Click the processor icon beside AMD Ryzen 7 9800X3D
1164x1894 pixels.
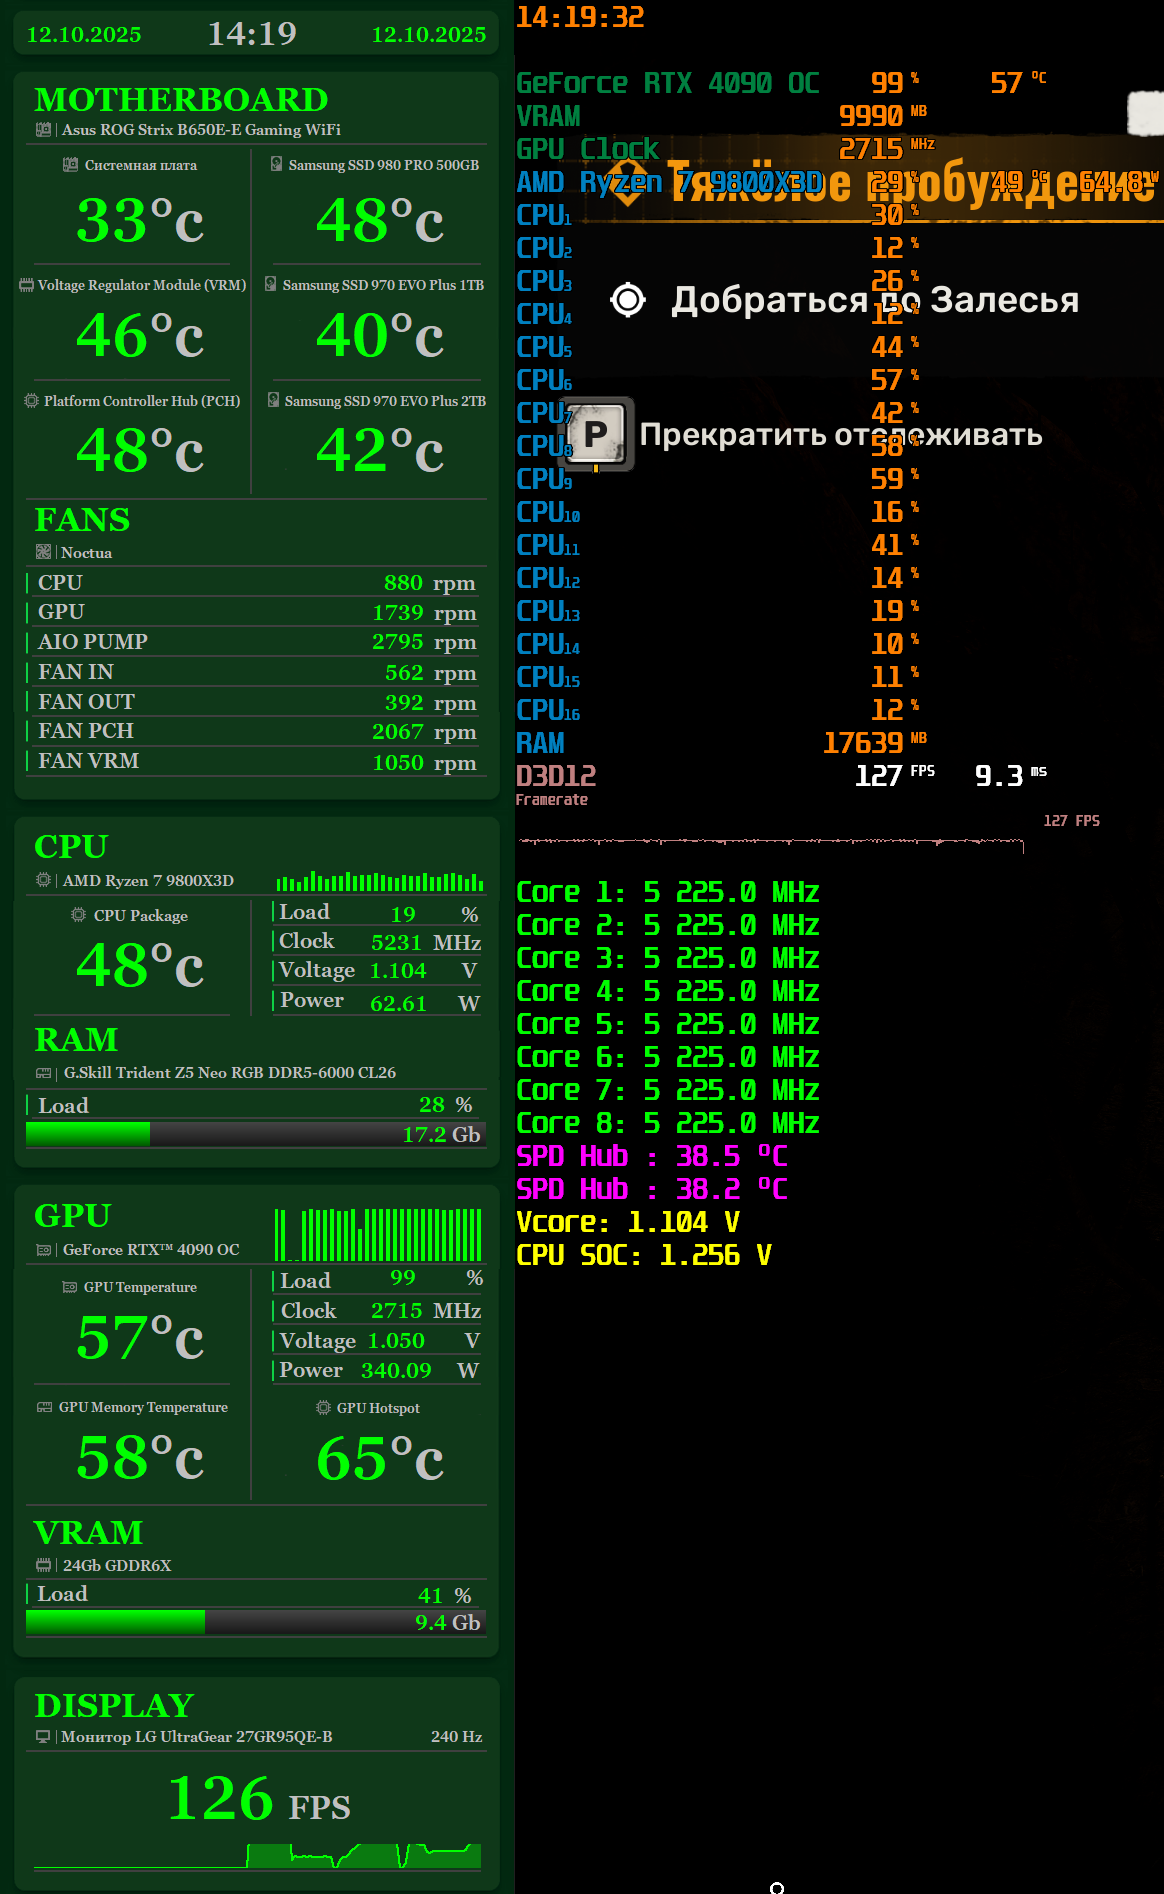click(x=43, y=880)
